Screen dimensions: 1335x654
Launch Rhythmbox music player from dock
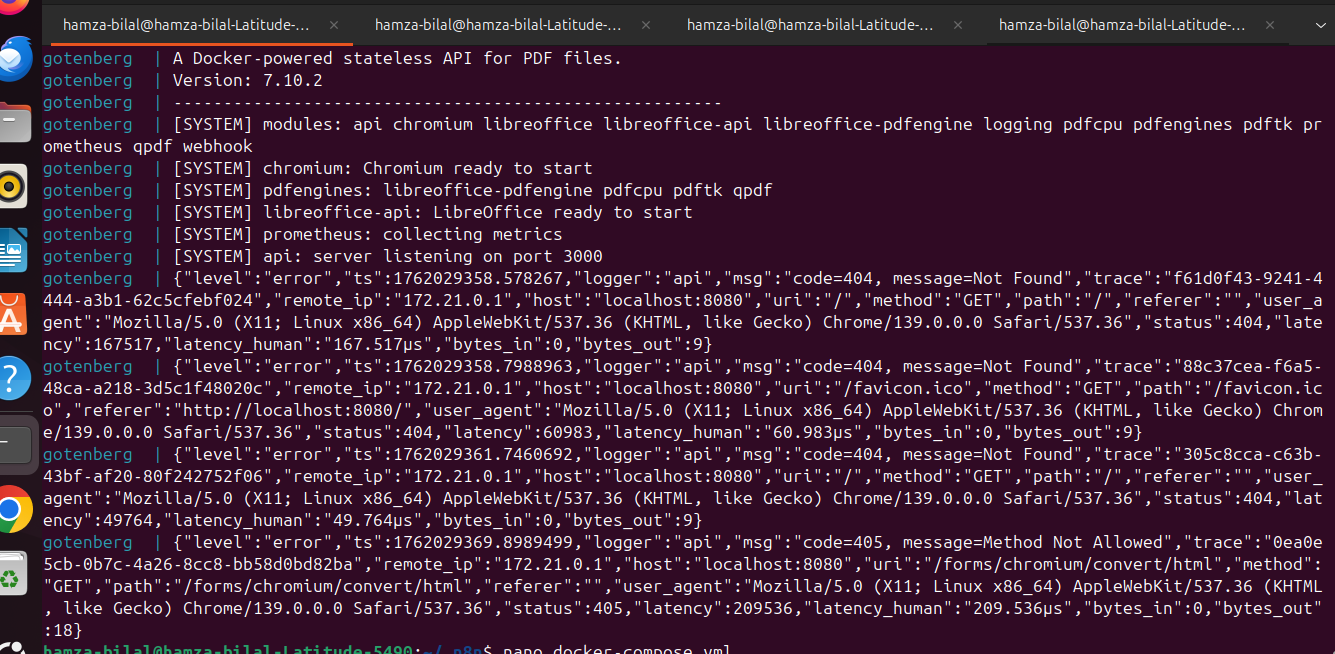(14, 186)
